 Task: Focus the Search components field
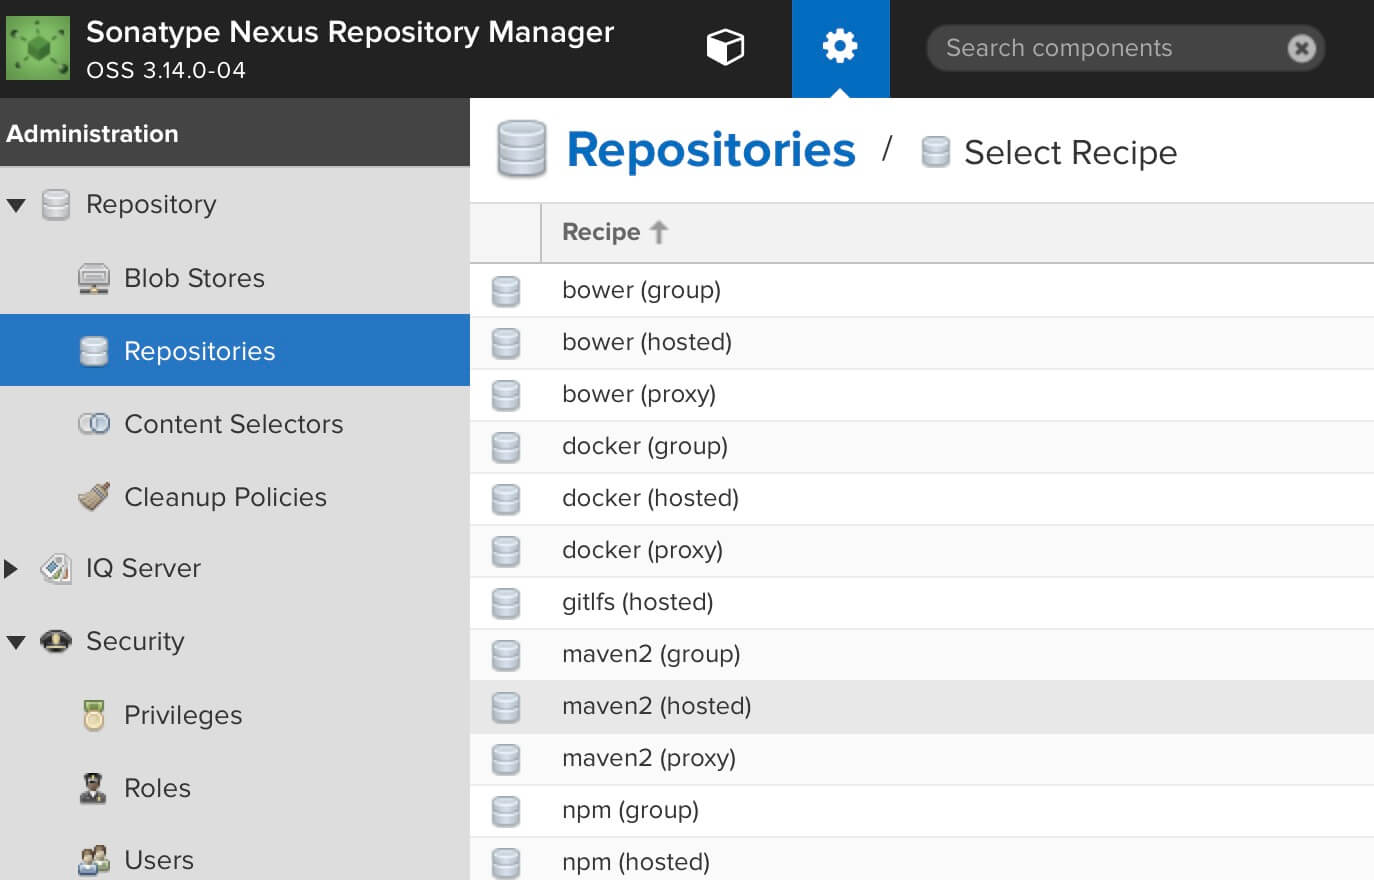tap(1110, 48)
